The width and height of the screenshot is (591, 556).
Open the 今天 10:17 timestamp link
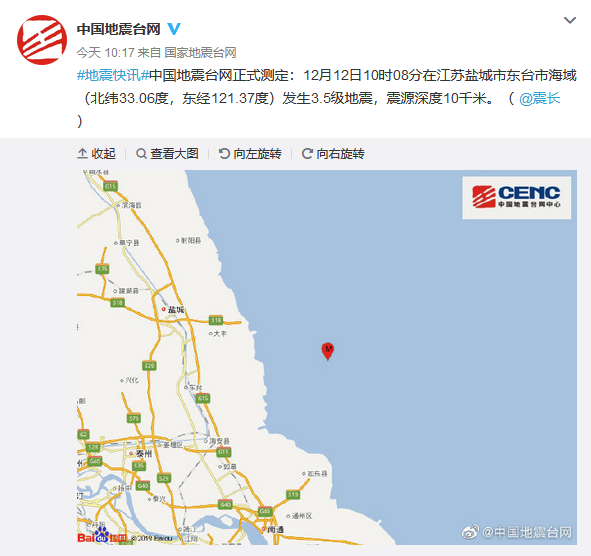pos(106,52)
